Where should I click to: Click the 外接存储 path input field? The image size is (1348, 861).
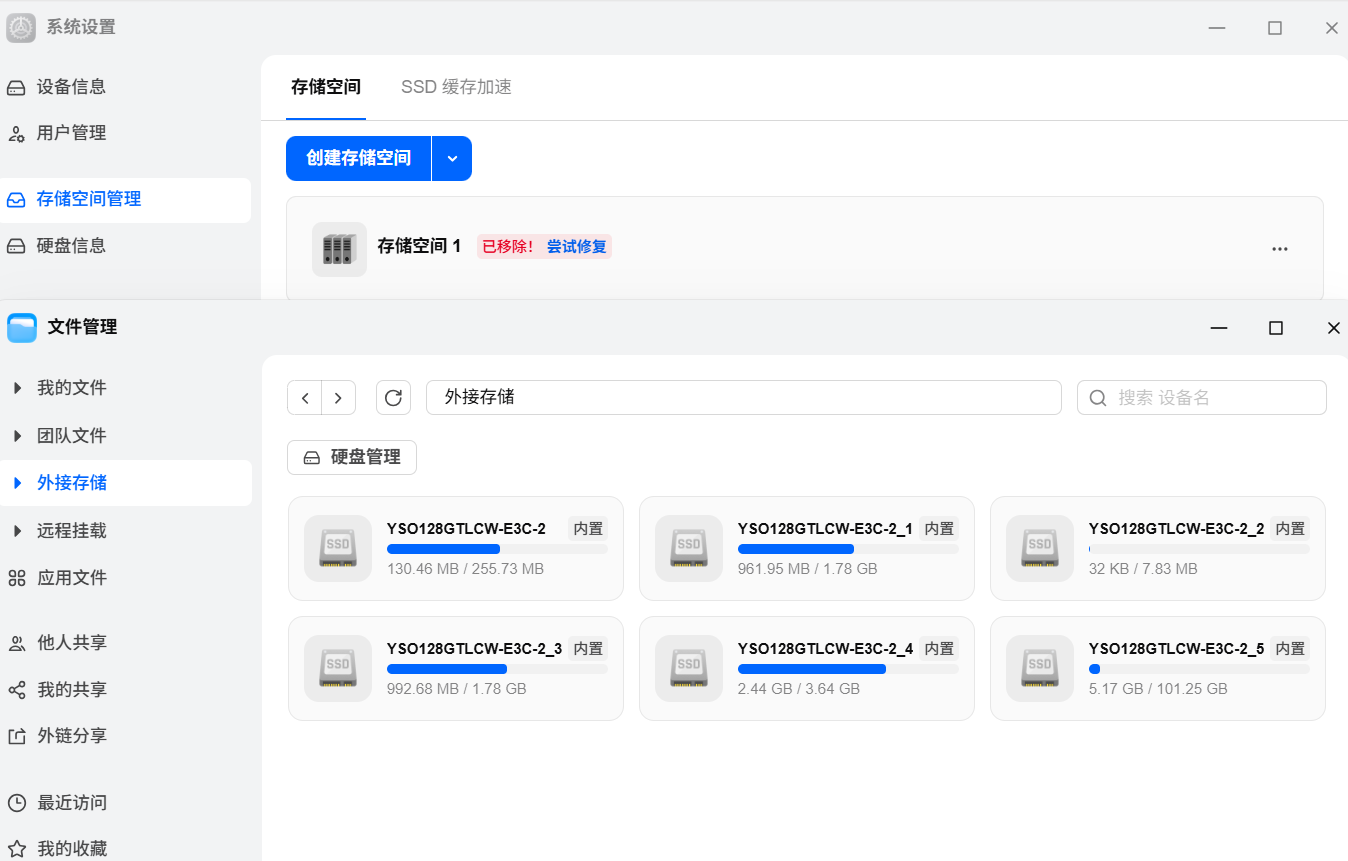tap(743, 397)
